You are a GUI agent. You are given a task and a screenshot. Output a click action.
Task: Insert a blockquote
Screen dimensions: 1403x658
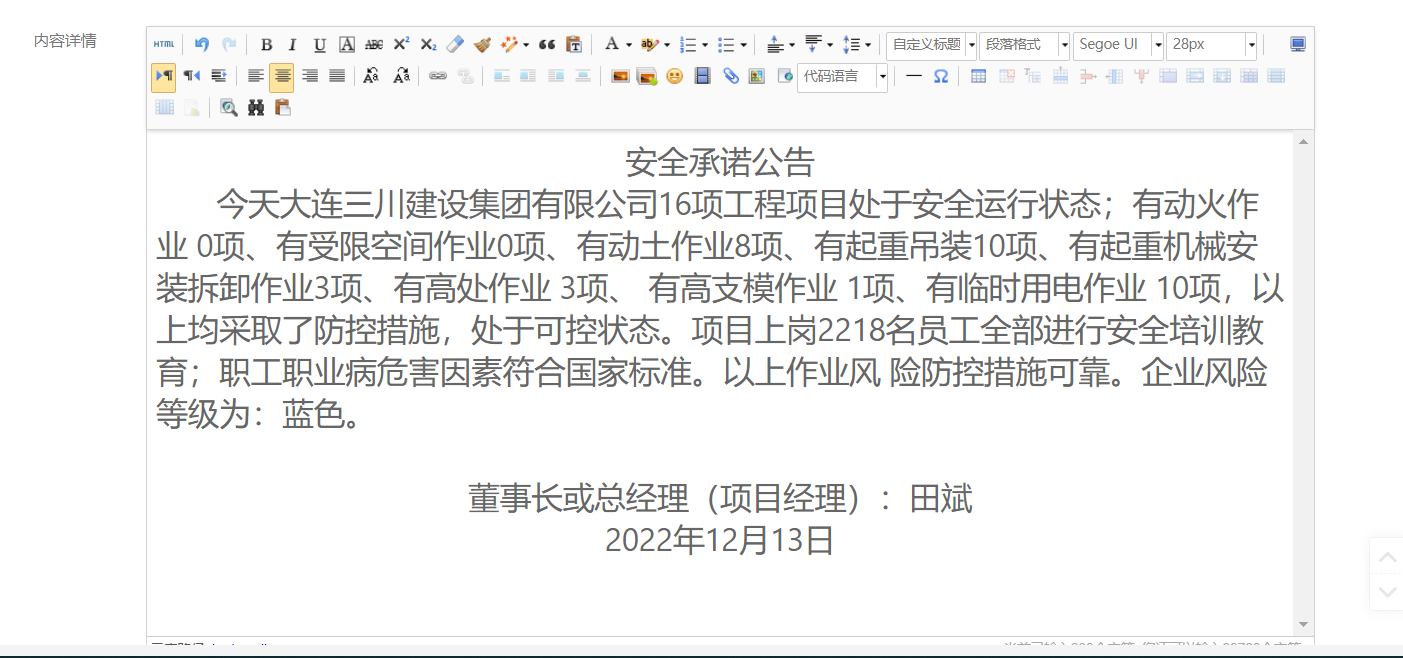pos(547,44)
